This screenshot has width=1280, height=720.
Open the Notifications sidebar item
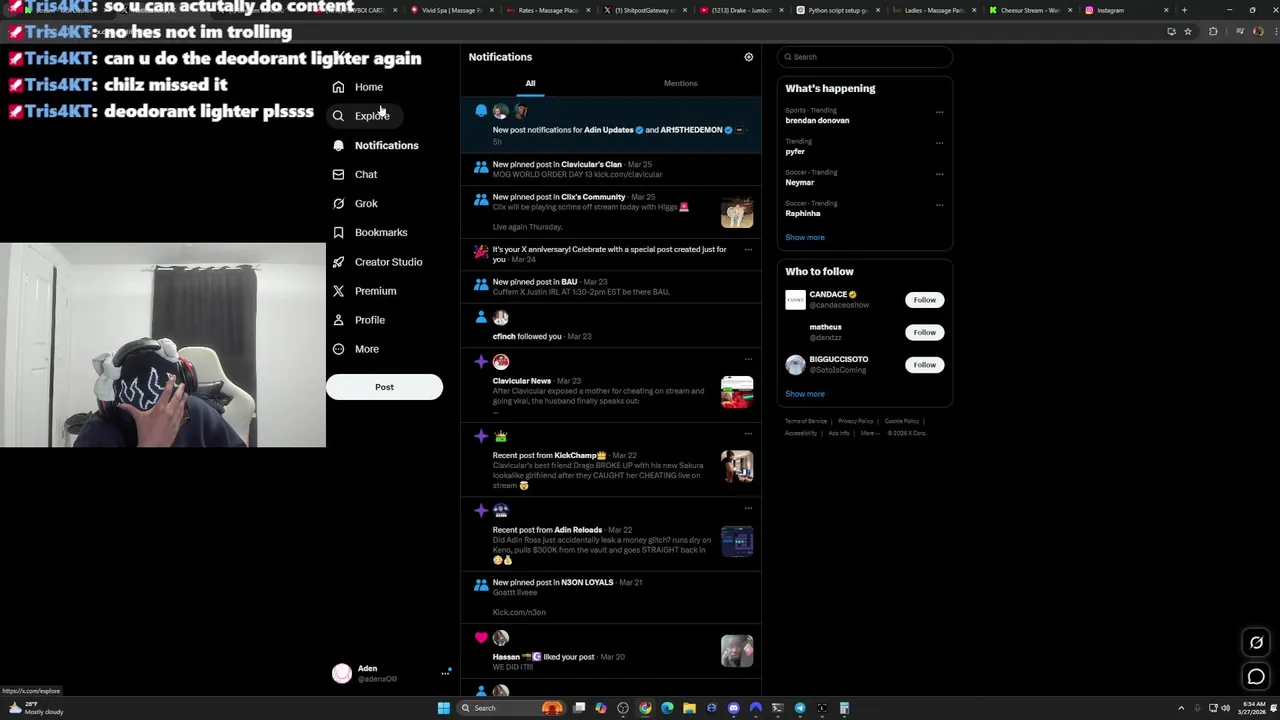point(375,145)
